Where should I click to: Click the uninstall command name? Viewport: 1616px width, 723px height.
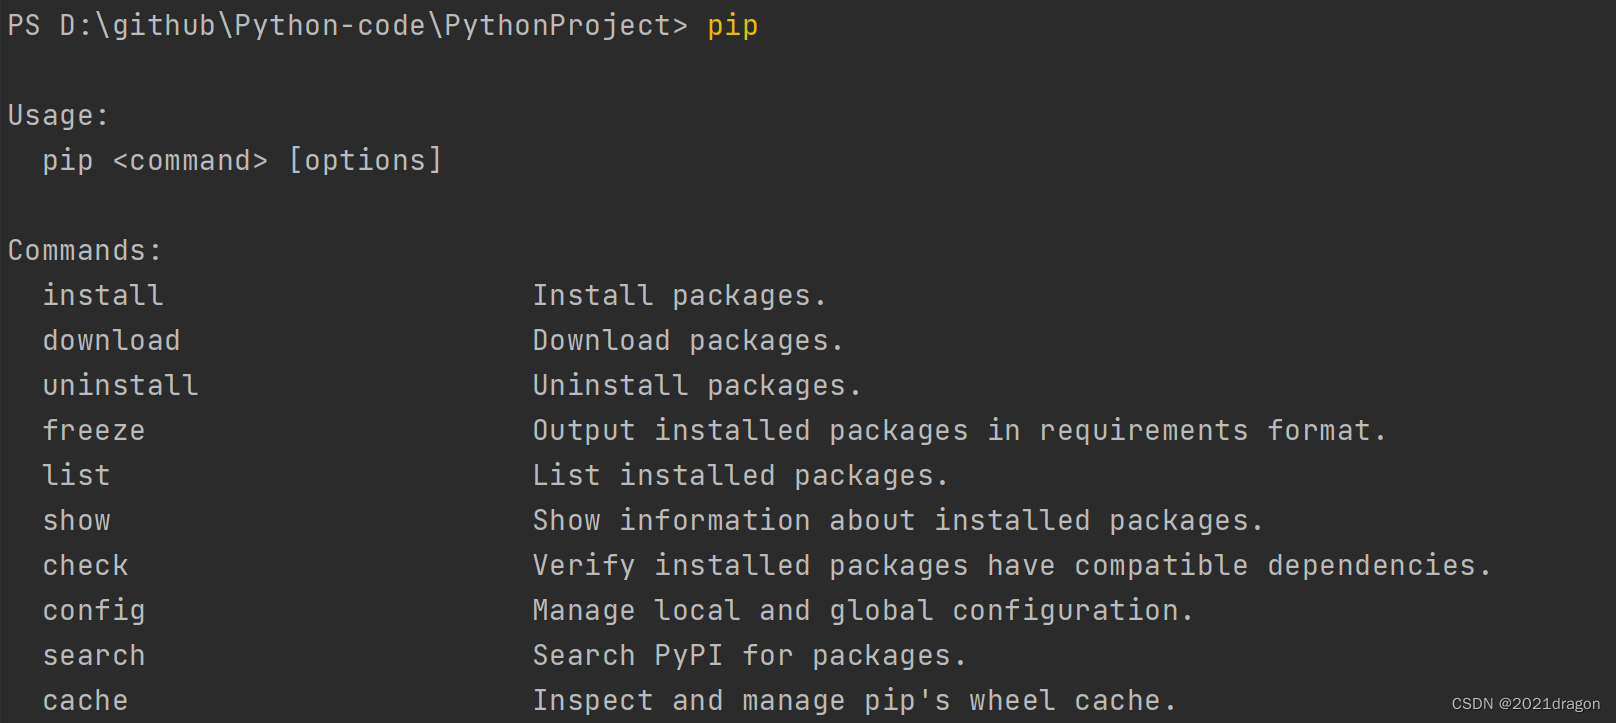click(120, 386)
